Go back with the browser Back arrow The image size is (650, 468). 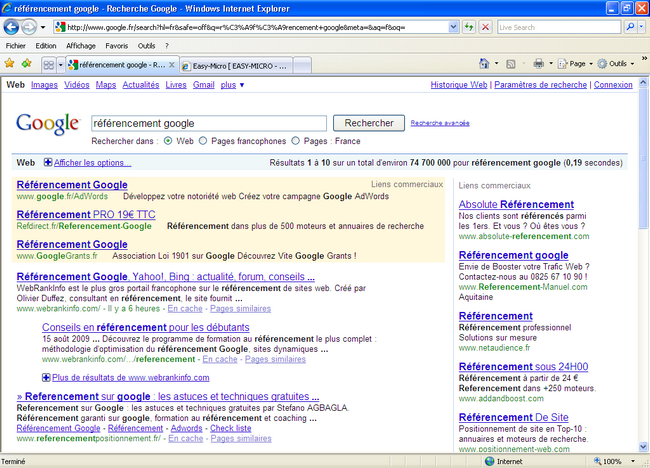tap(11, 27)
